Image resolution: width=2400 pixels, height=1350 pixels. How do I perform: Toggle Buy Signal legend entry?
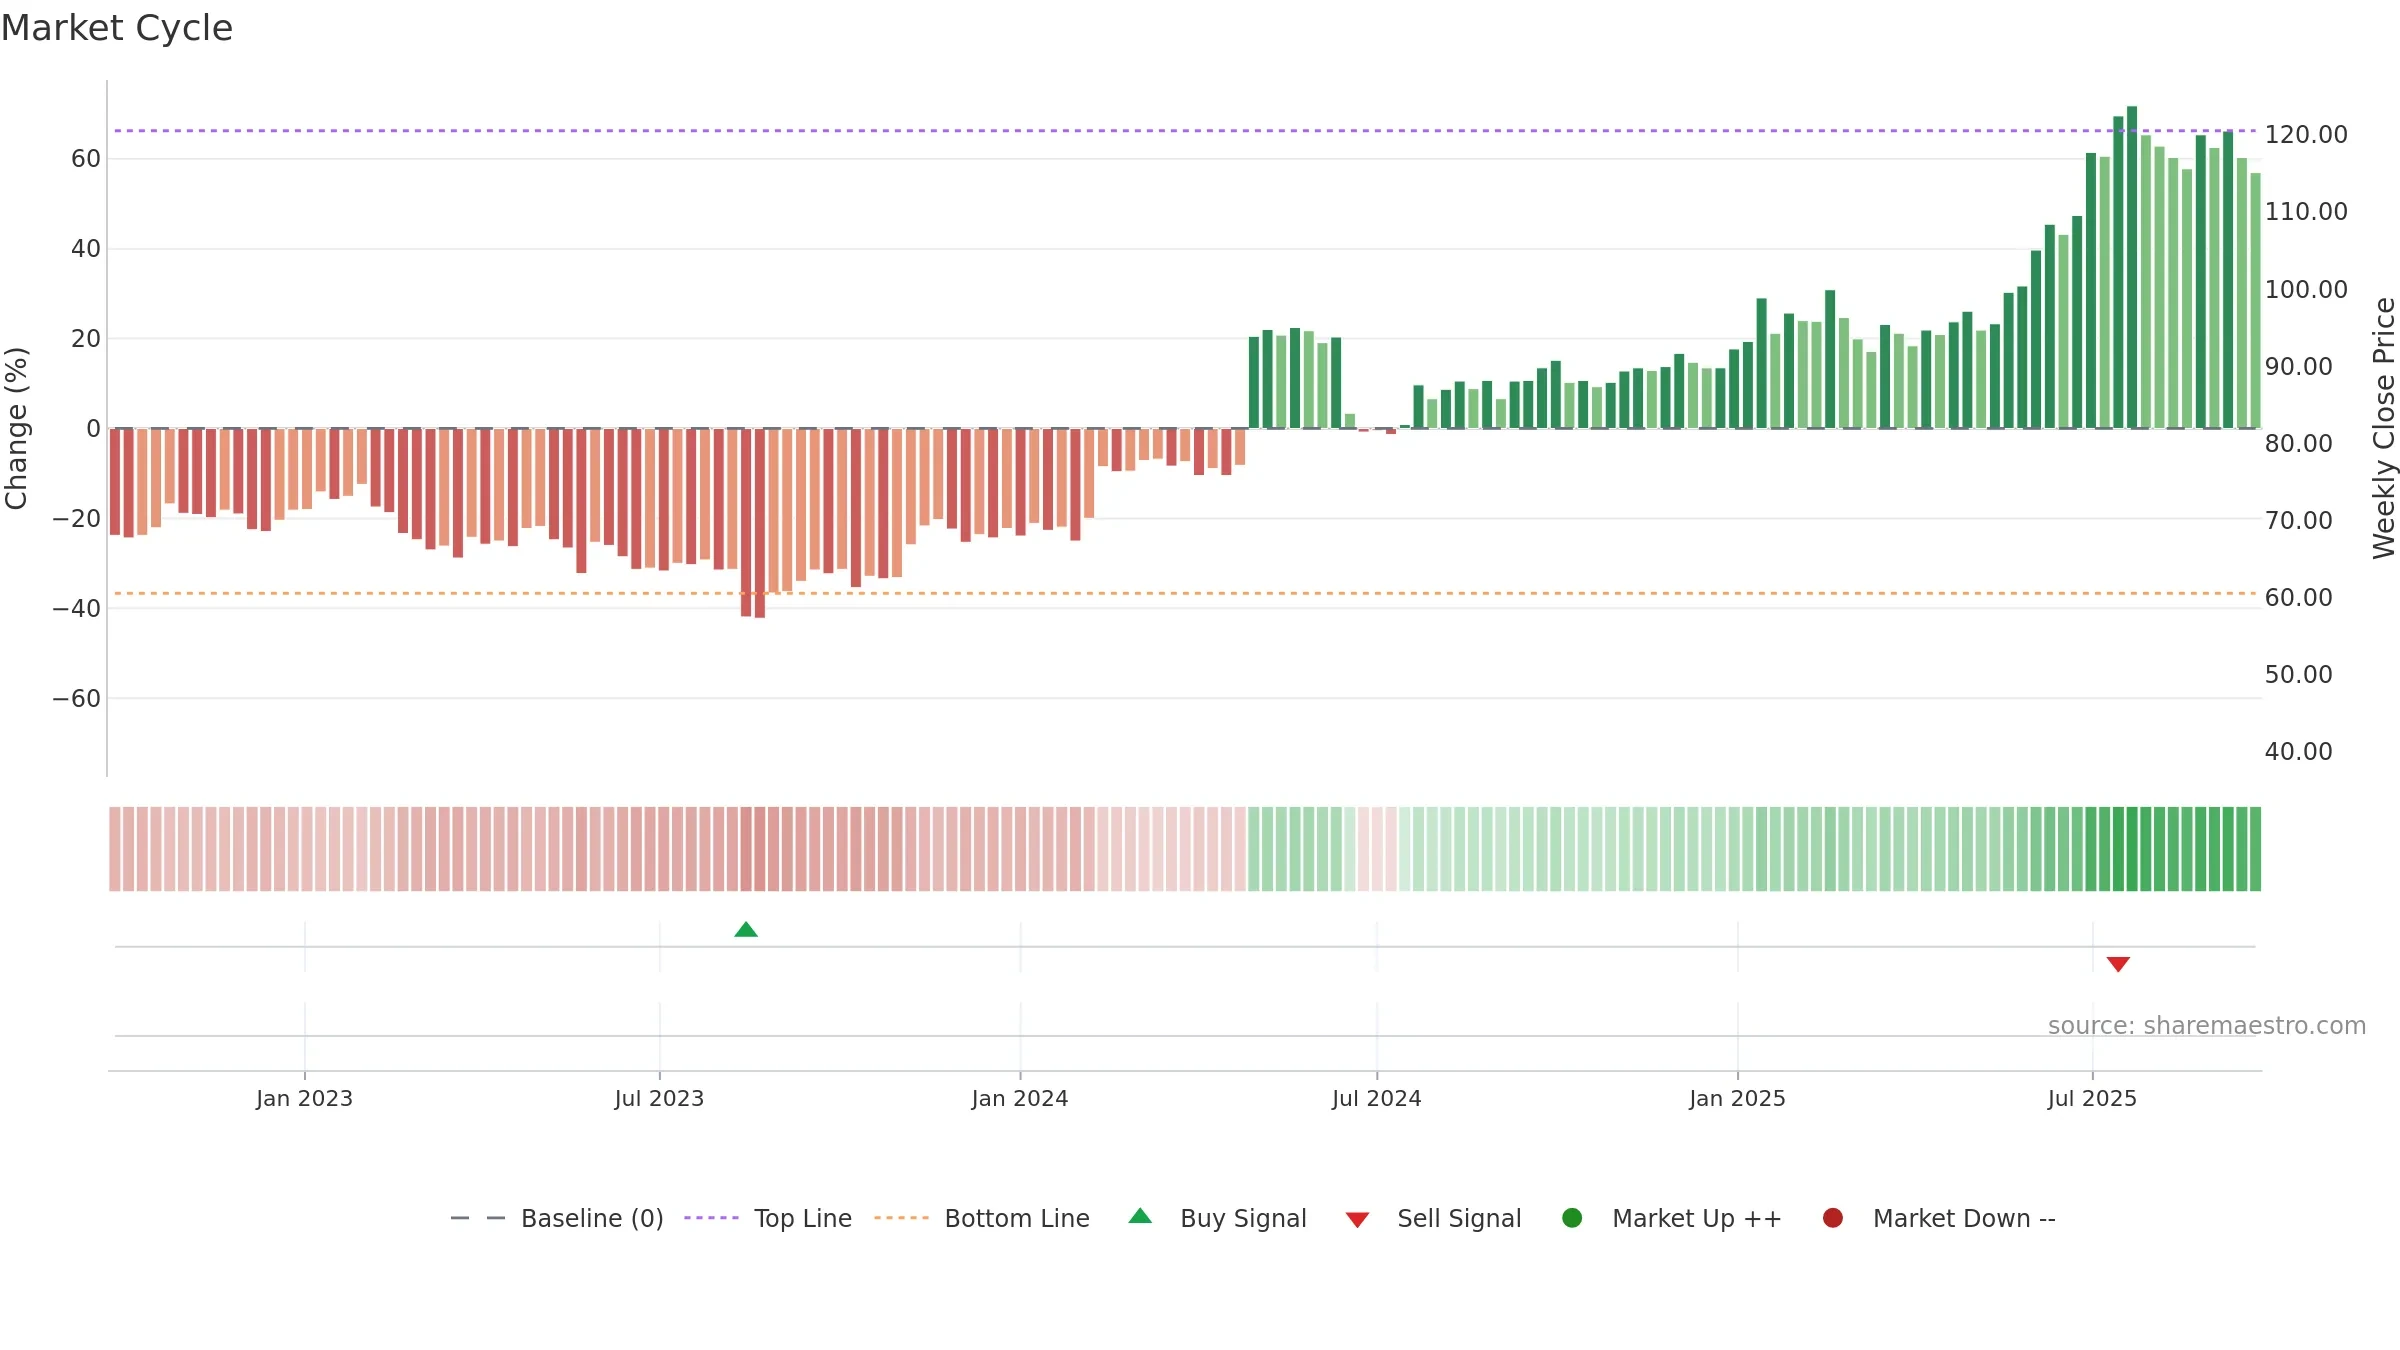(1217, 1218)
